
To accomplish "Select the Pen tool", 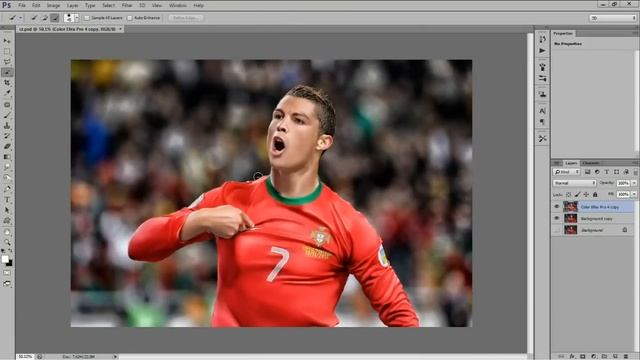I will click(x=7, y=189).
